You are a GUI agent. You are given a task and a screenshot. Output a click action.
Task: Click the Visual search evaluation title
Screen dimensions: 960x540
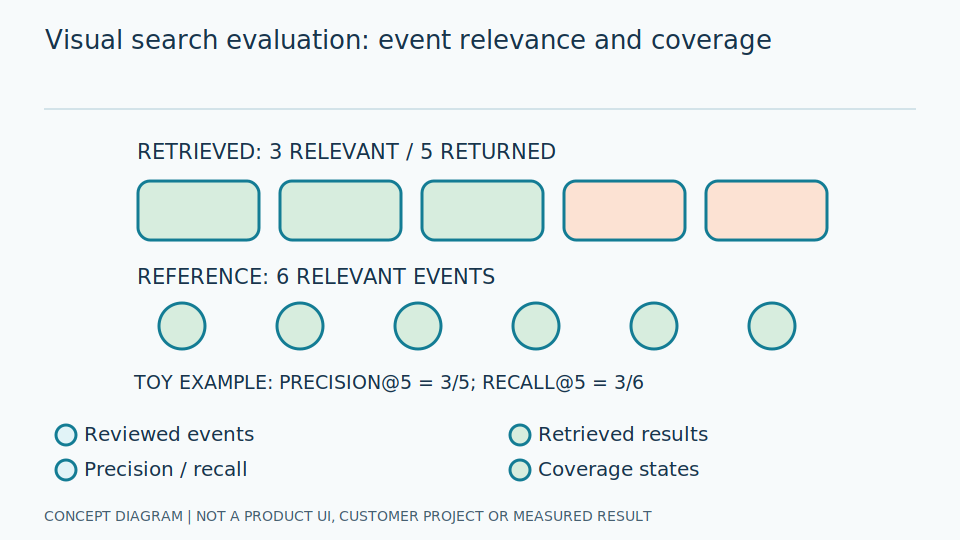pos(408,40)
